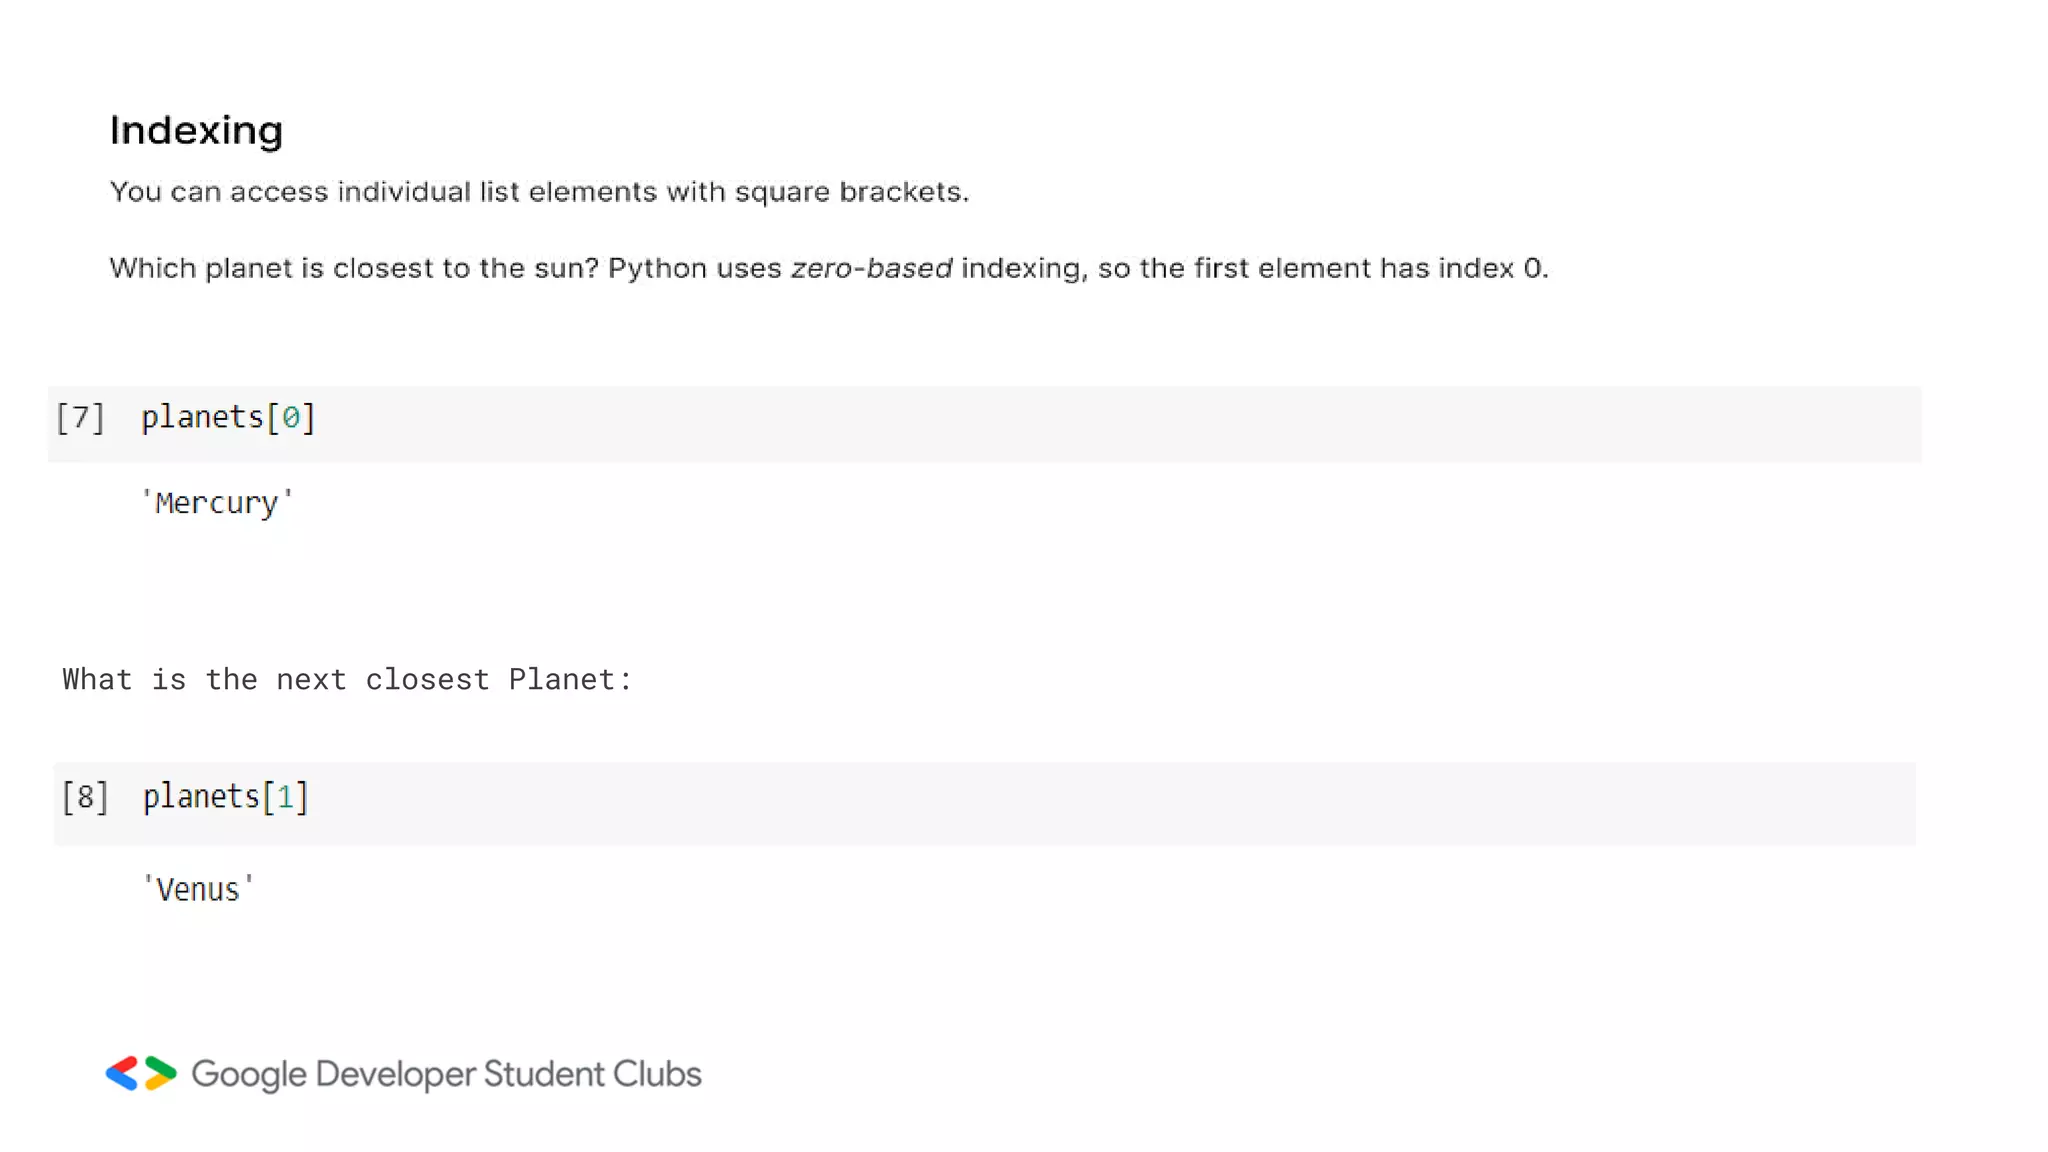
Task: Click the [7] cell execution counter
Action: tap(80, 417)
